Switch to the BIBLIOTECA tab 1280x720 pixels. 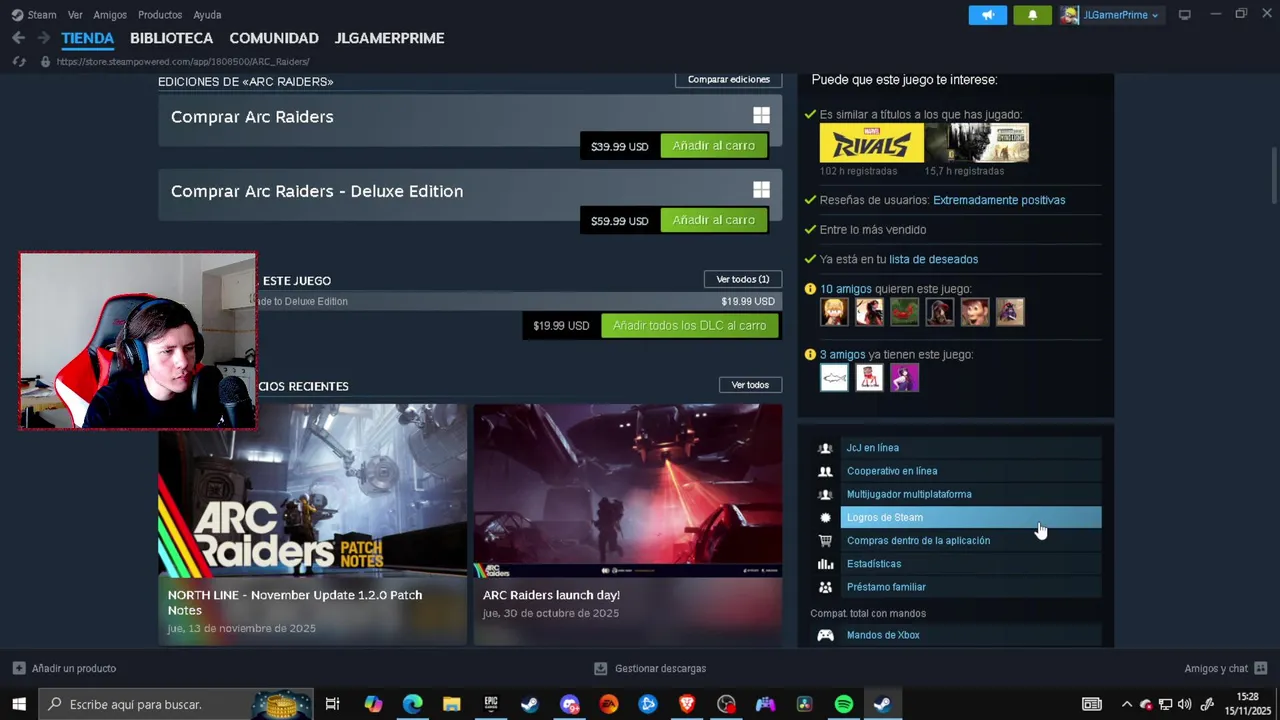(x=171, y=38)
